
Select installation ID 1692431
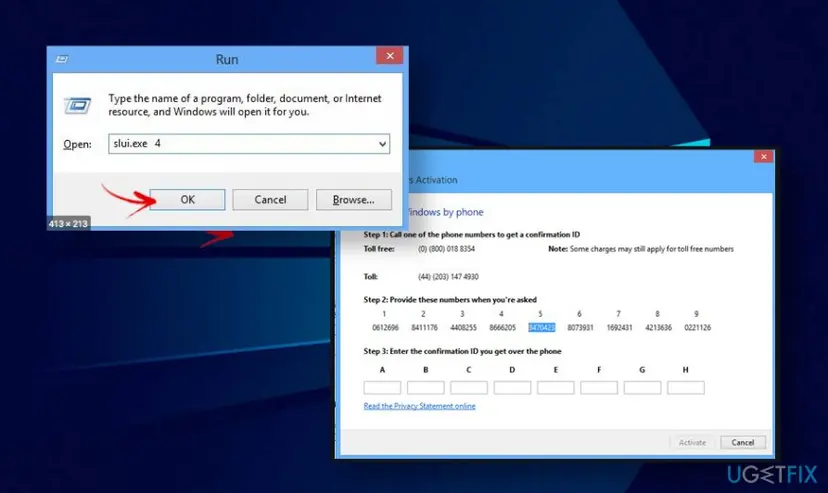tap(619, 327)
